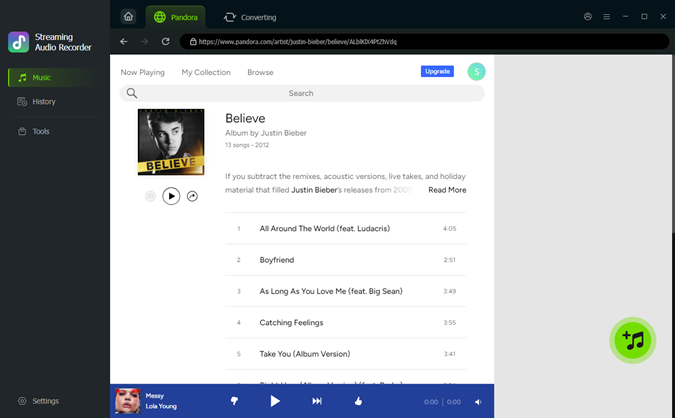Reload the Pandora page

coord(165,41)
